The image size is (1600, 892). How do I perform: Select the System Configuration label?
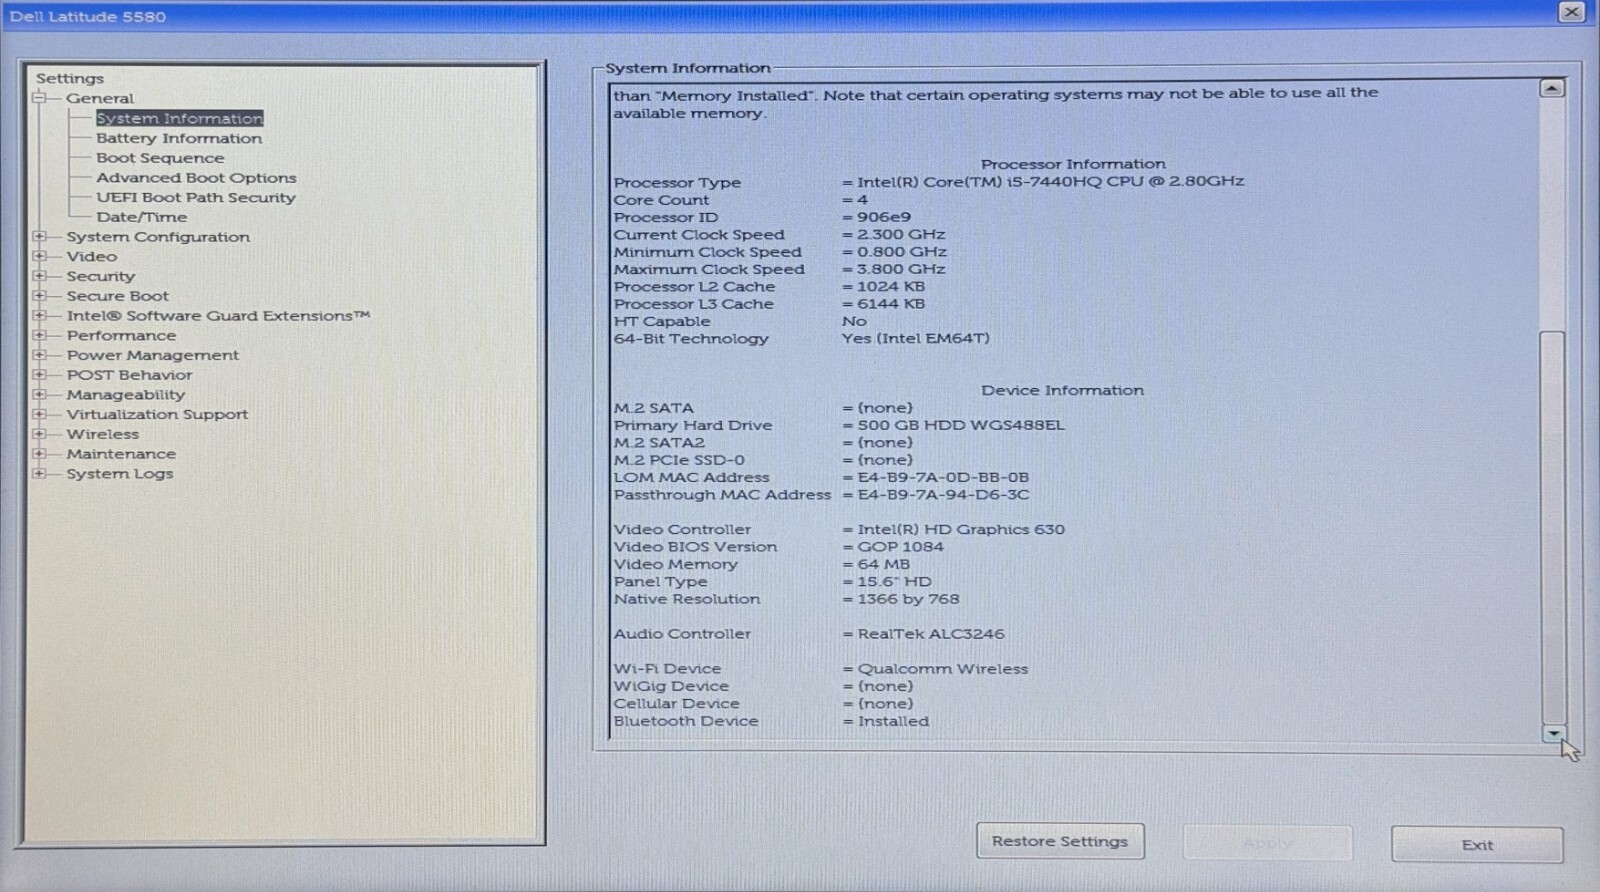click(158, 237)
